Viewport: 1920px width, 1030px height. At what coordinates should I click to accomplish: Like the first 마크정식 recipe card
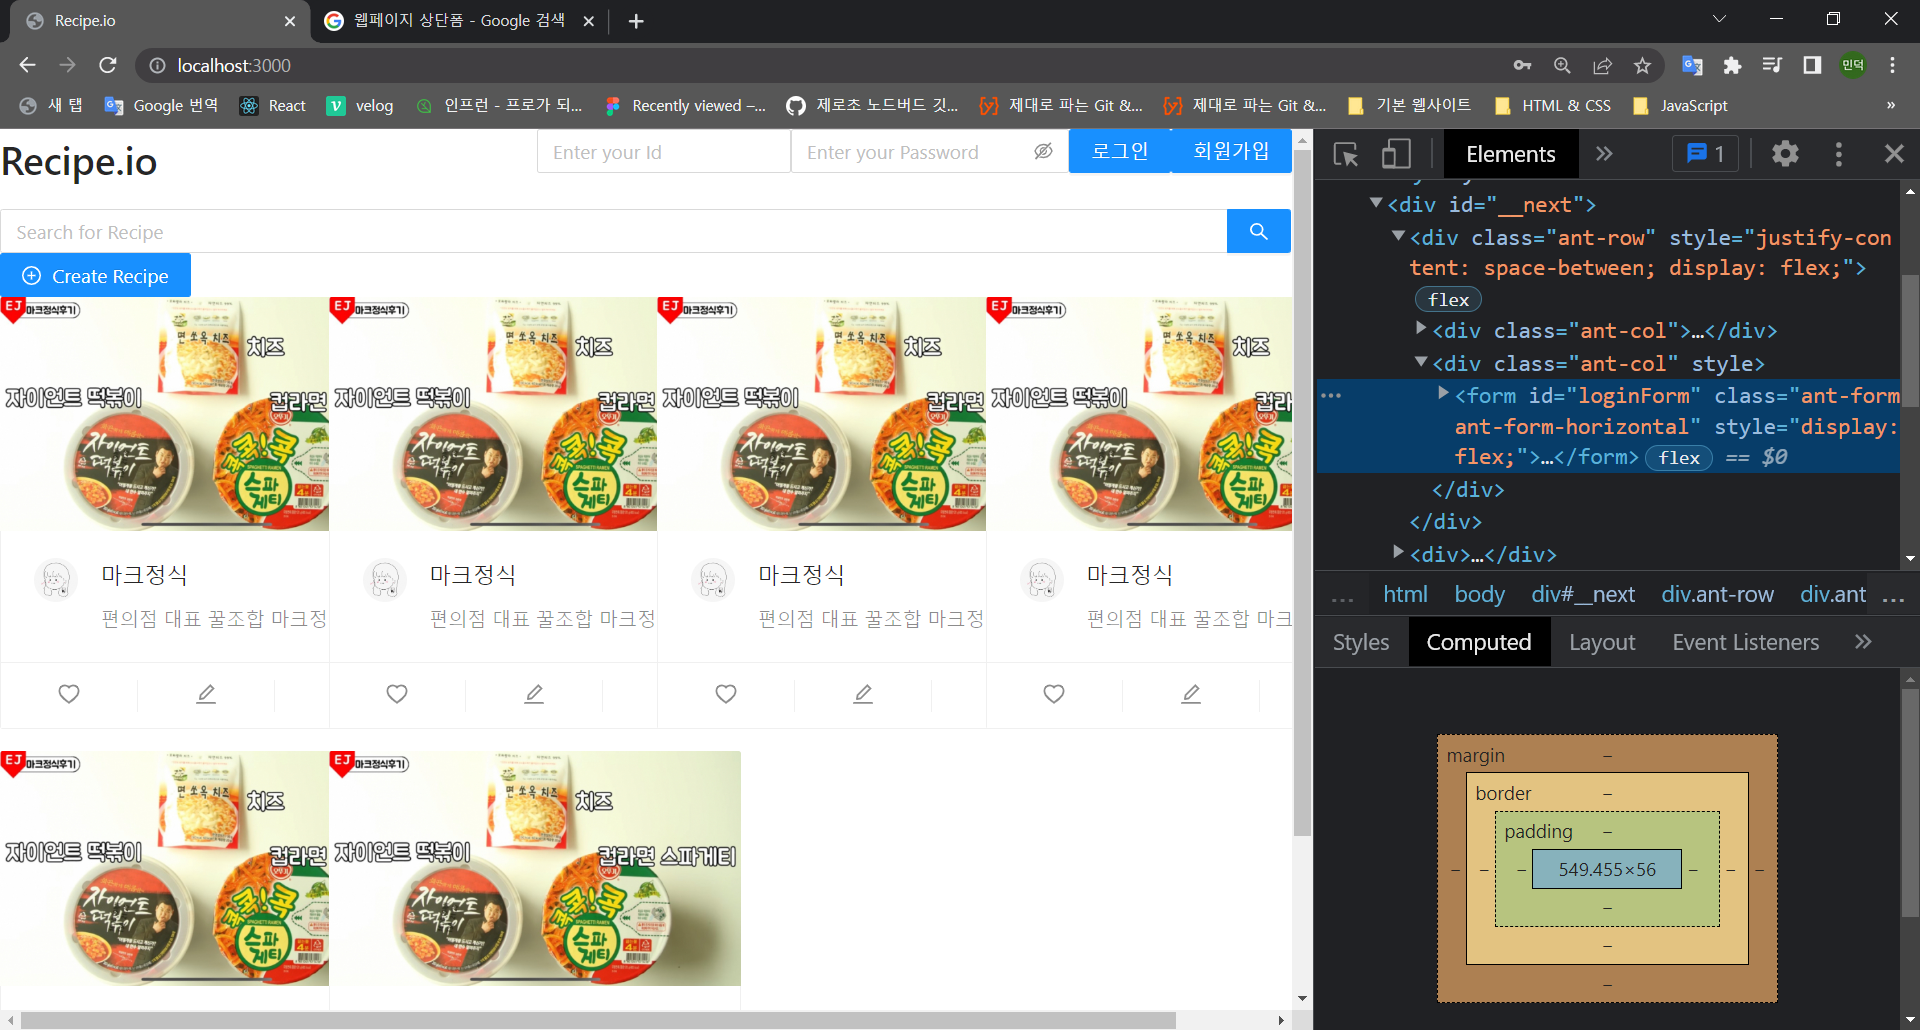click(69, 694)
